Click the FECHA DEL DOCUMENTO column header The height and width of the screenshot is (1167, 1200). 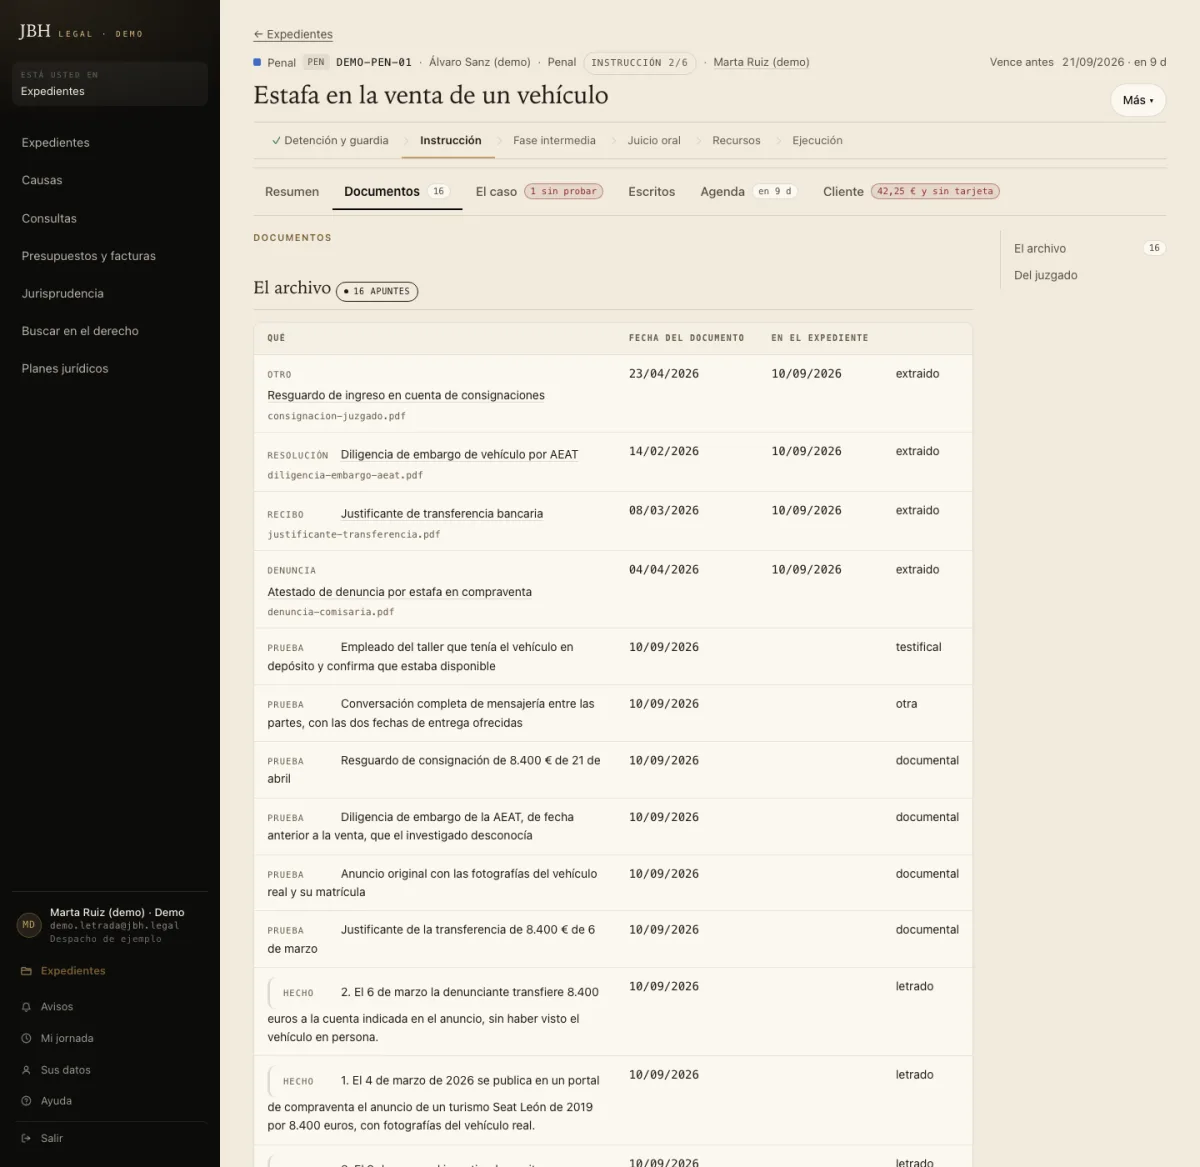point(686,338)
